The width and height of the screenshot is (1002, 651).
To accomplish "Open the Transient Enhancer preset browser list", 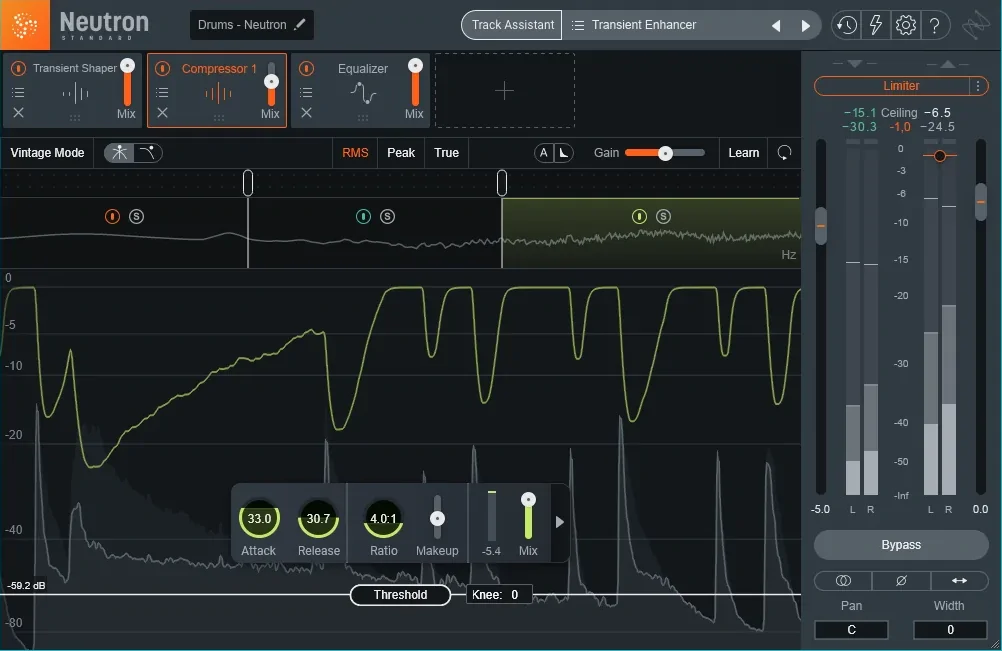I will [578, 25].
